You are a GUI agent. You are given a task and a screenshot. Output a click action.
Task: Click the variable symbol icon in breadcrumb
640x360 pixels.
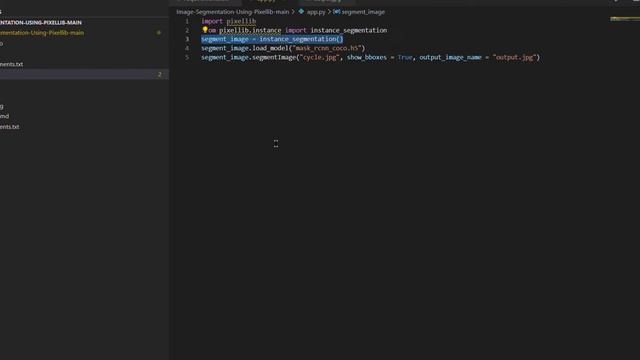pyautogui.click(x=337, y=11)
